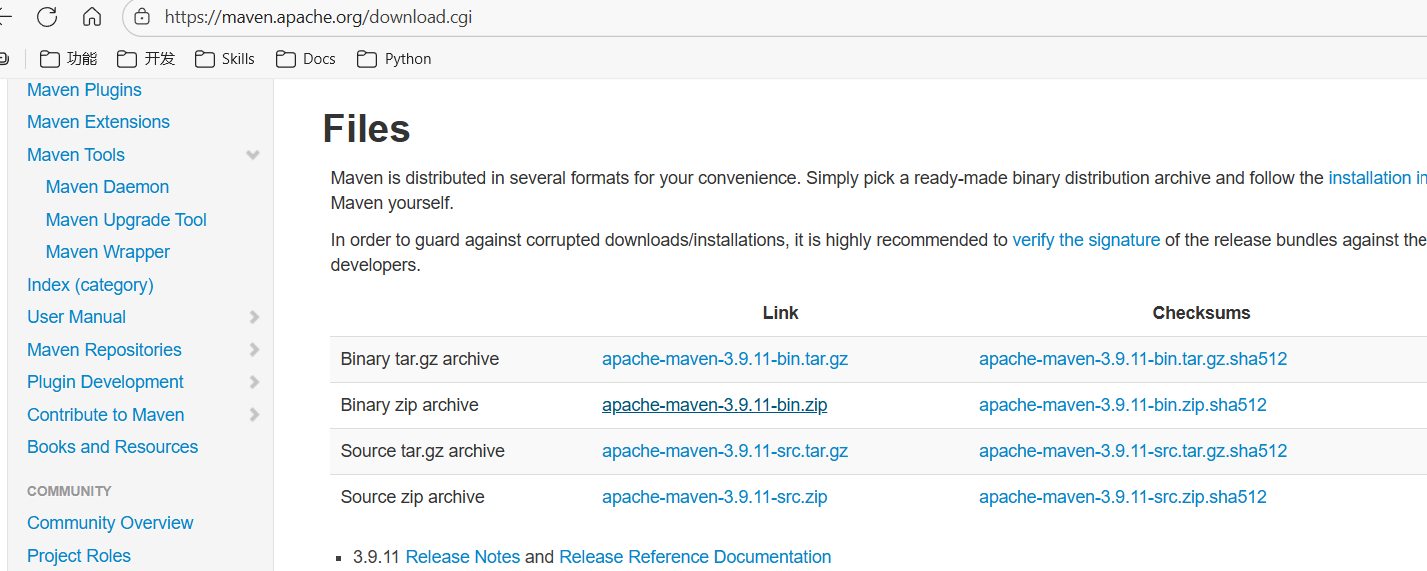Open the 3.9.11 Release Notes link
This screenshot has width=1427, height=571.
[462, 557]
